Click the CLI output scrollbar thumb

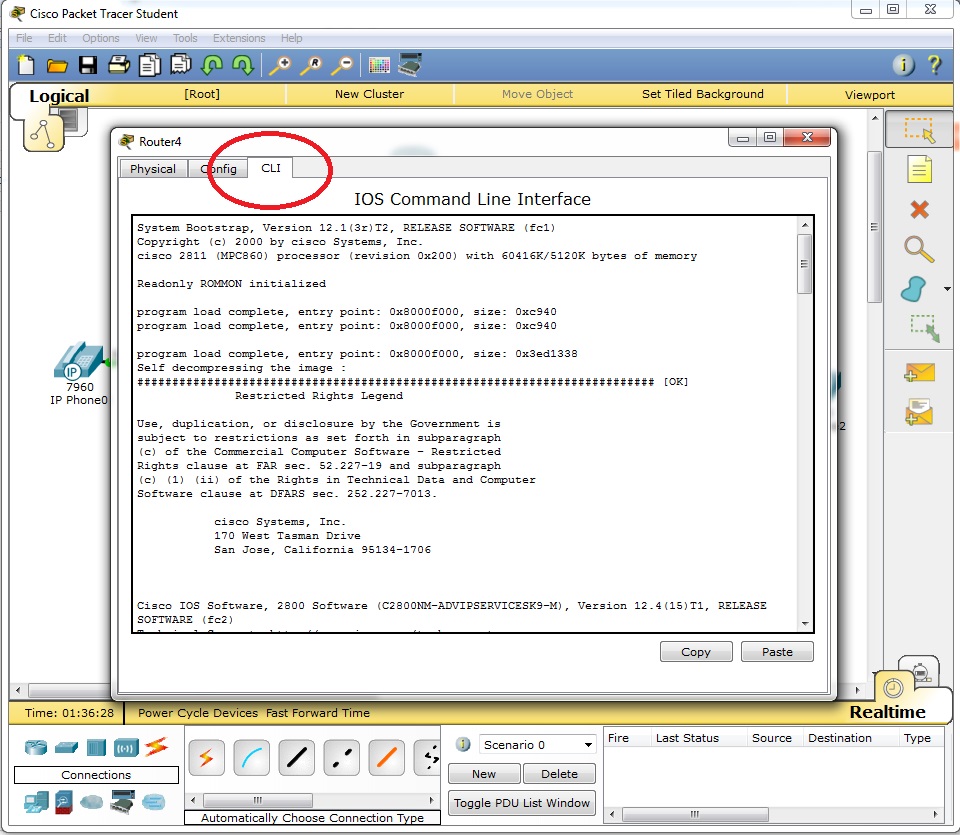[x=804, y=264]
